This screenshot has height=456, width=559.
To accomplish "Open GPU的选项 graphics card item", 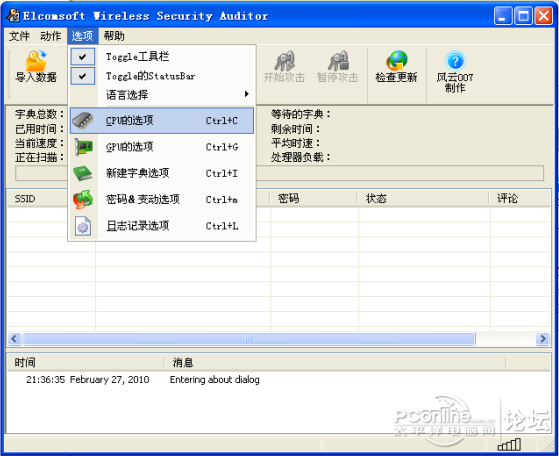I will point(162,147).
